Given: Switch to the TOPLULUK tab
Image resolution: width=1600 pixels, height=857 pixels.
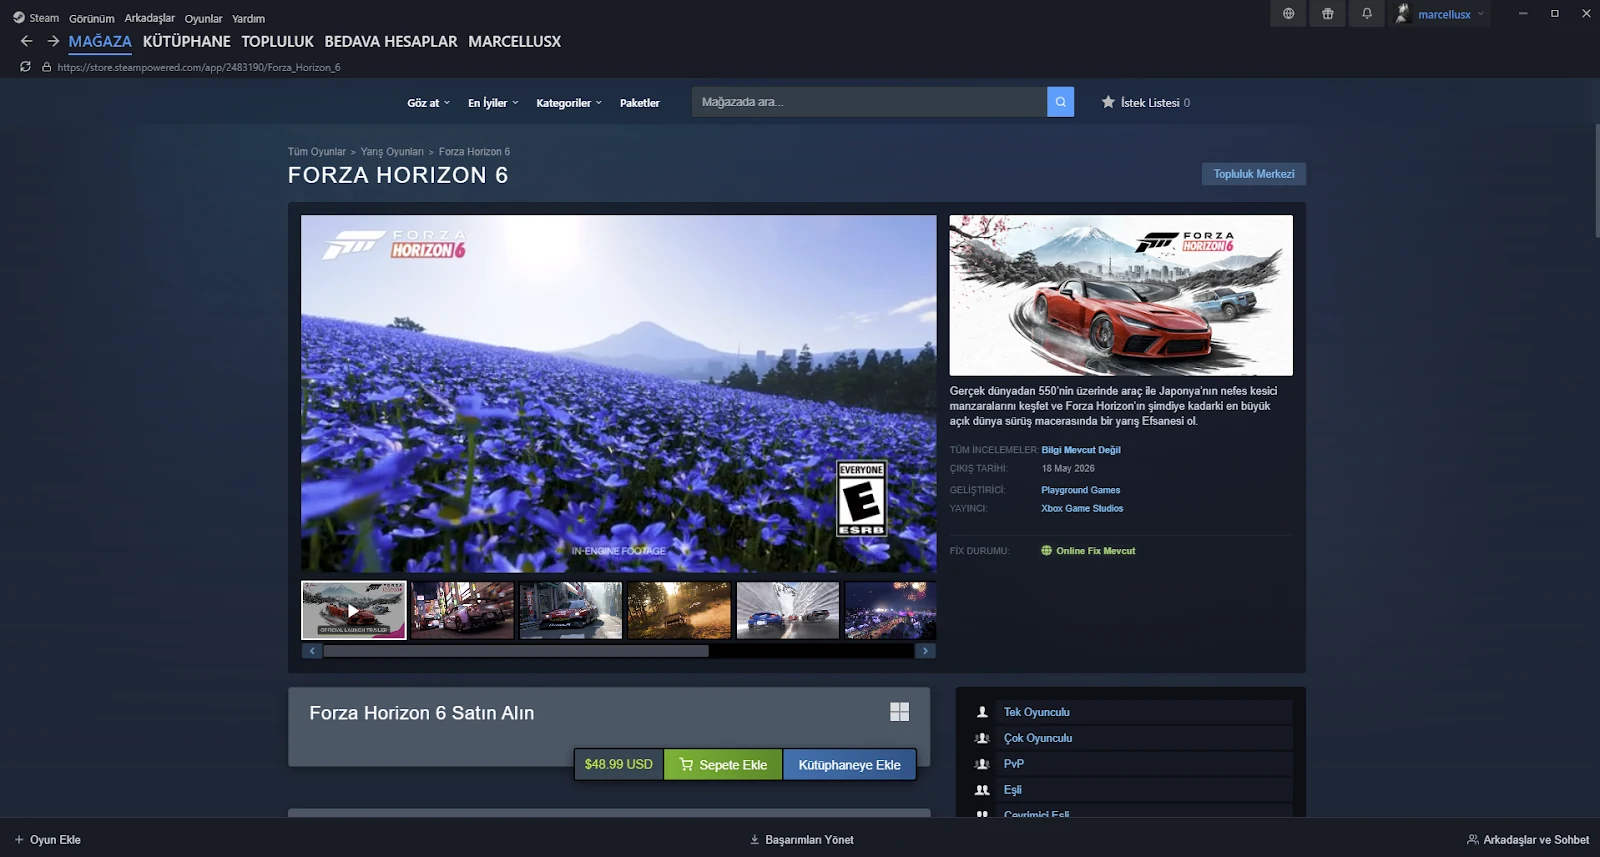Looking at the screenshot, I should [x=277, y=41].
